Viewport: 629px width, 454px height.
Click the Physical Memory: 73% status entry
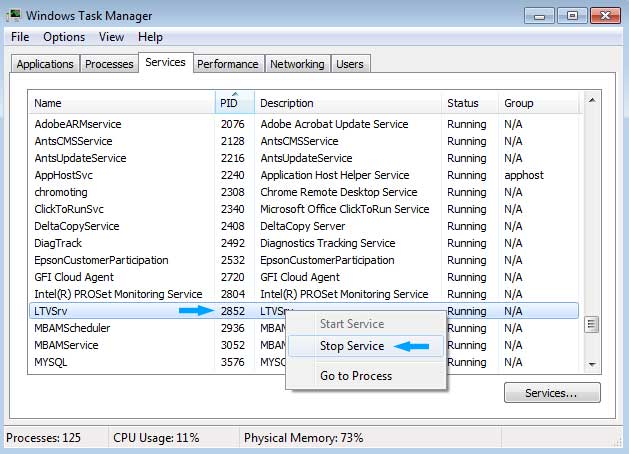303,438
